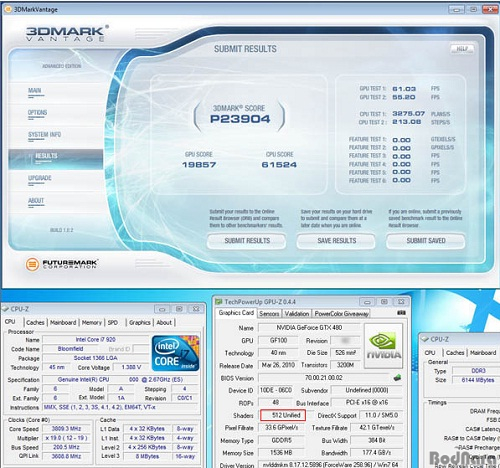Select CPU tab in left CPU-Z
500x468 pixels.
coord(10,322)
